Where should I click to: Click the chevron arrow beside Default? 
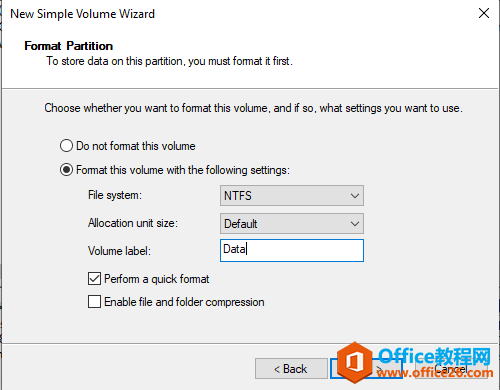point(355,224)
